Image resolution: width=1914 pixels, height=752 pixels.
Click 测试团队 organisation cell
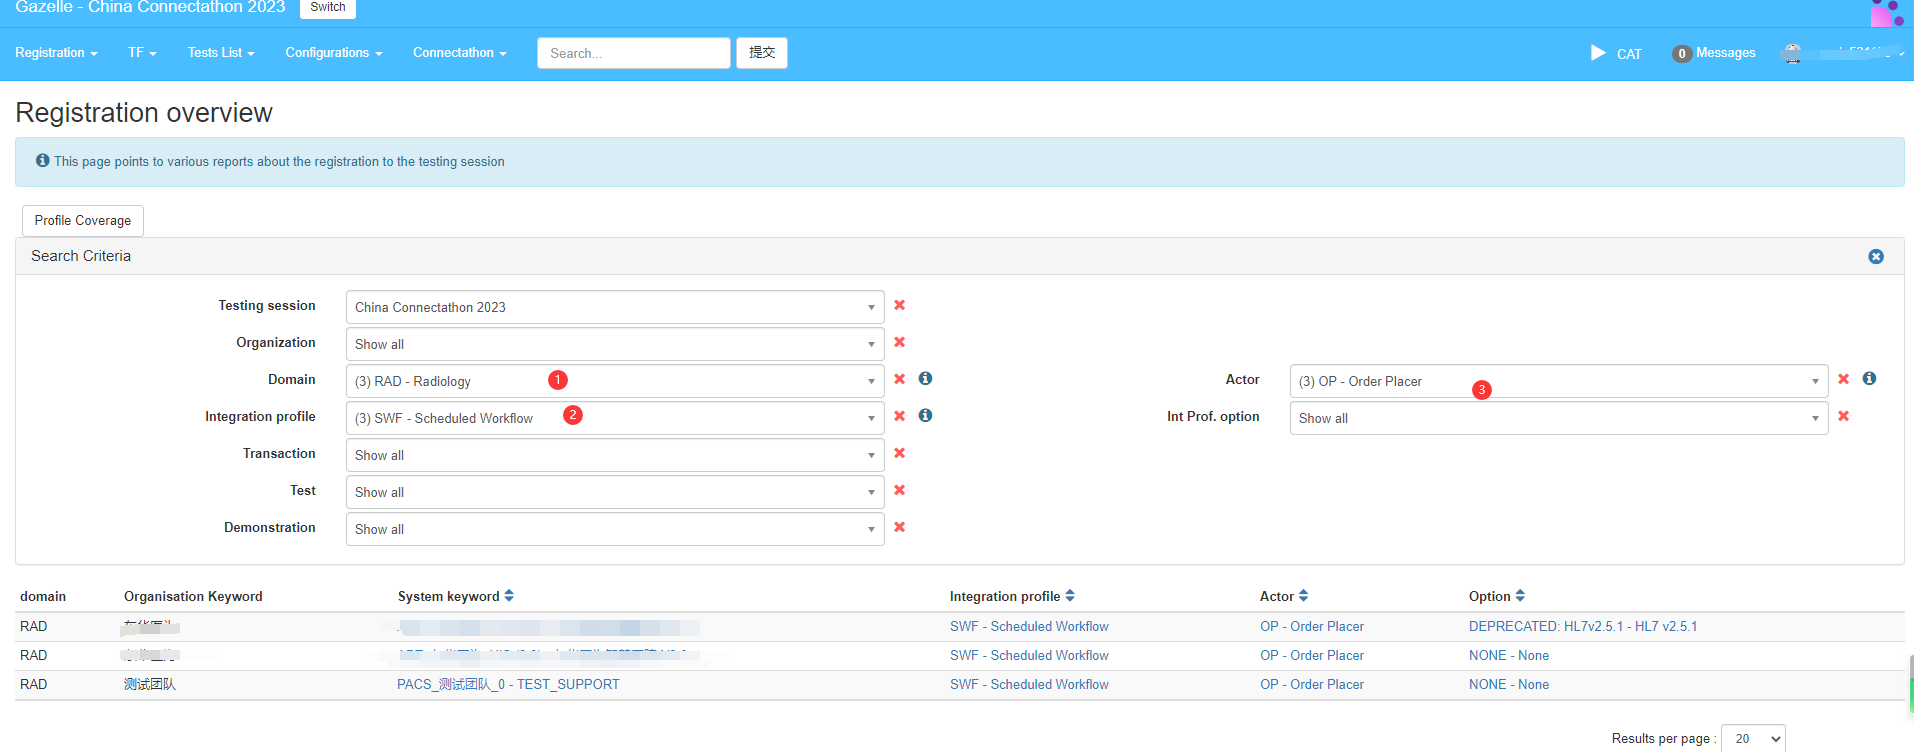point(150,685)
